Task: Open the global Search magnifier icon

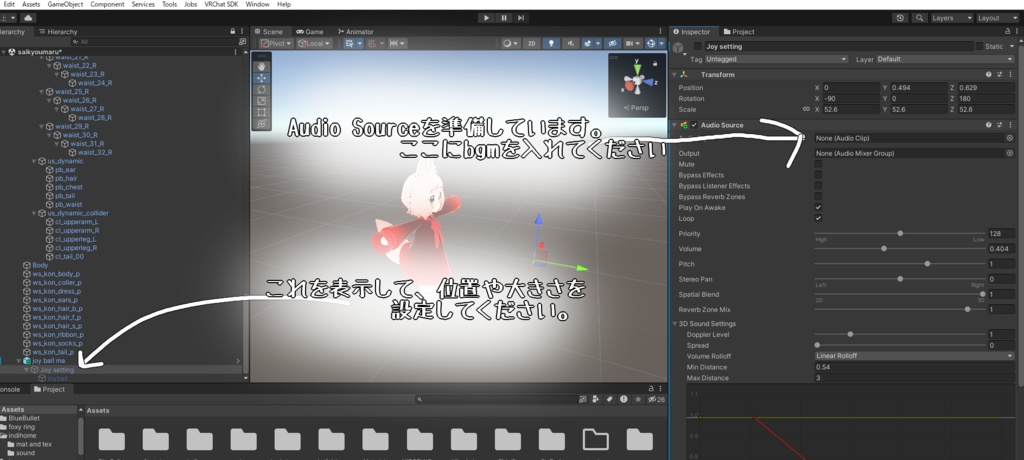Action: click(920, 18)
